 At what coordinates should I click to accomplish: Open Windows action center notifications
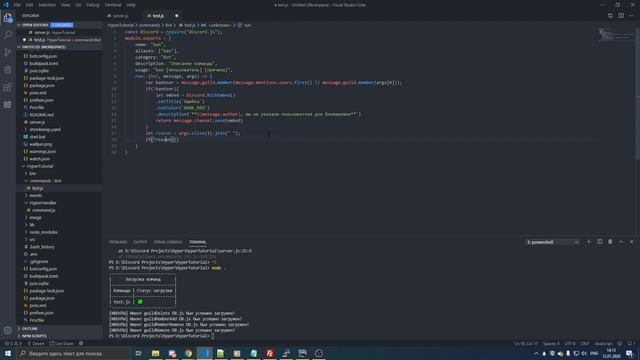(630, 353)
